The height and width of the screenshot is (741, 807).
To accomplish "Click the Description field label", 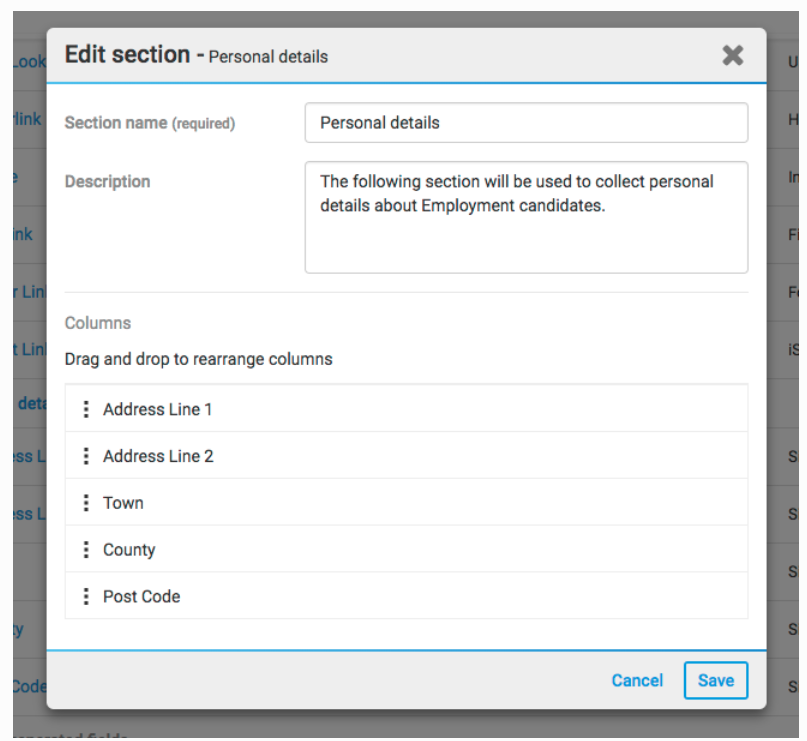I will click(107, 181).
